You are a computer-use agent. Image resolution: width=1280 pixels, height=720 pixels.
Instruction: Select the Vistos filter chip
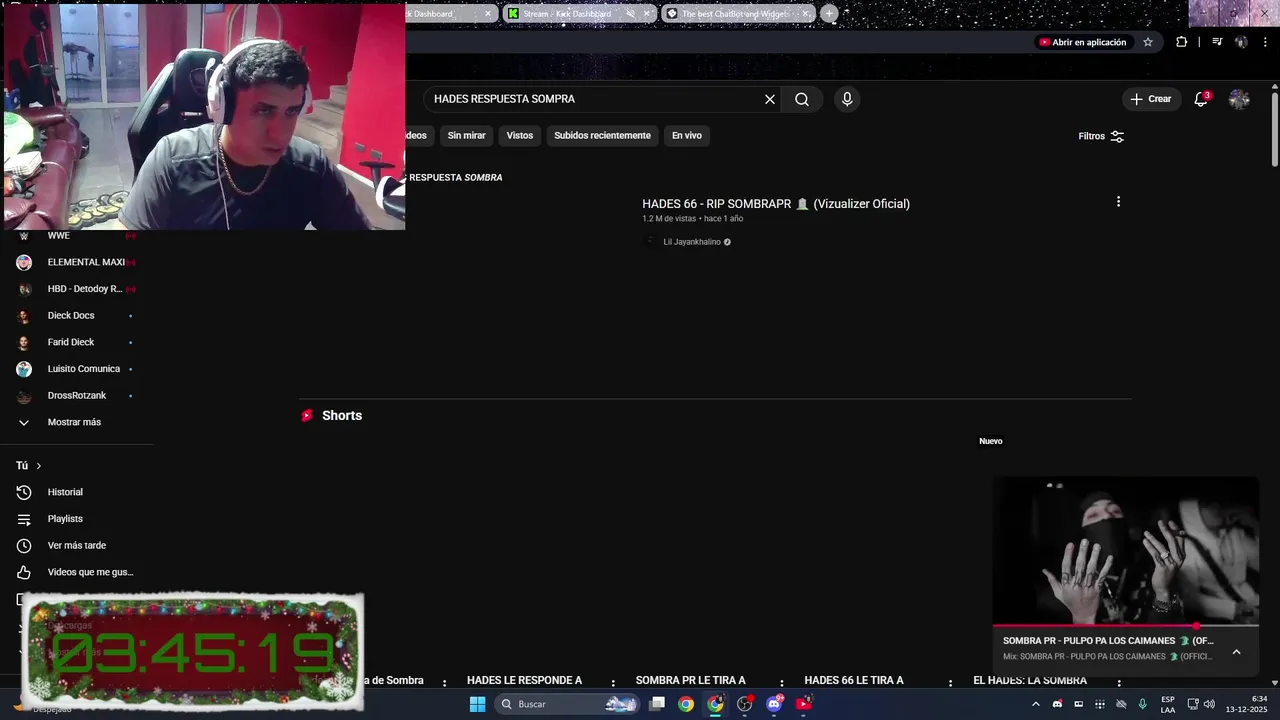520,135
